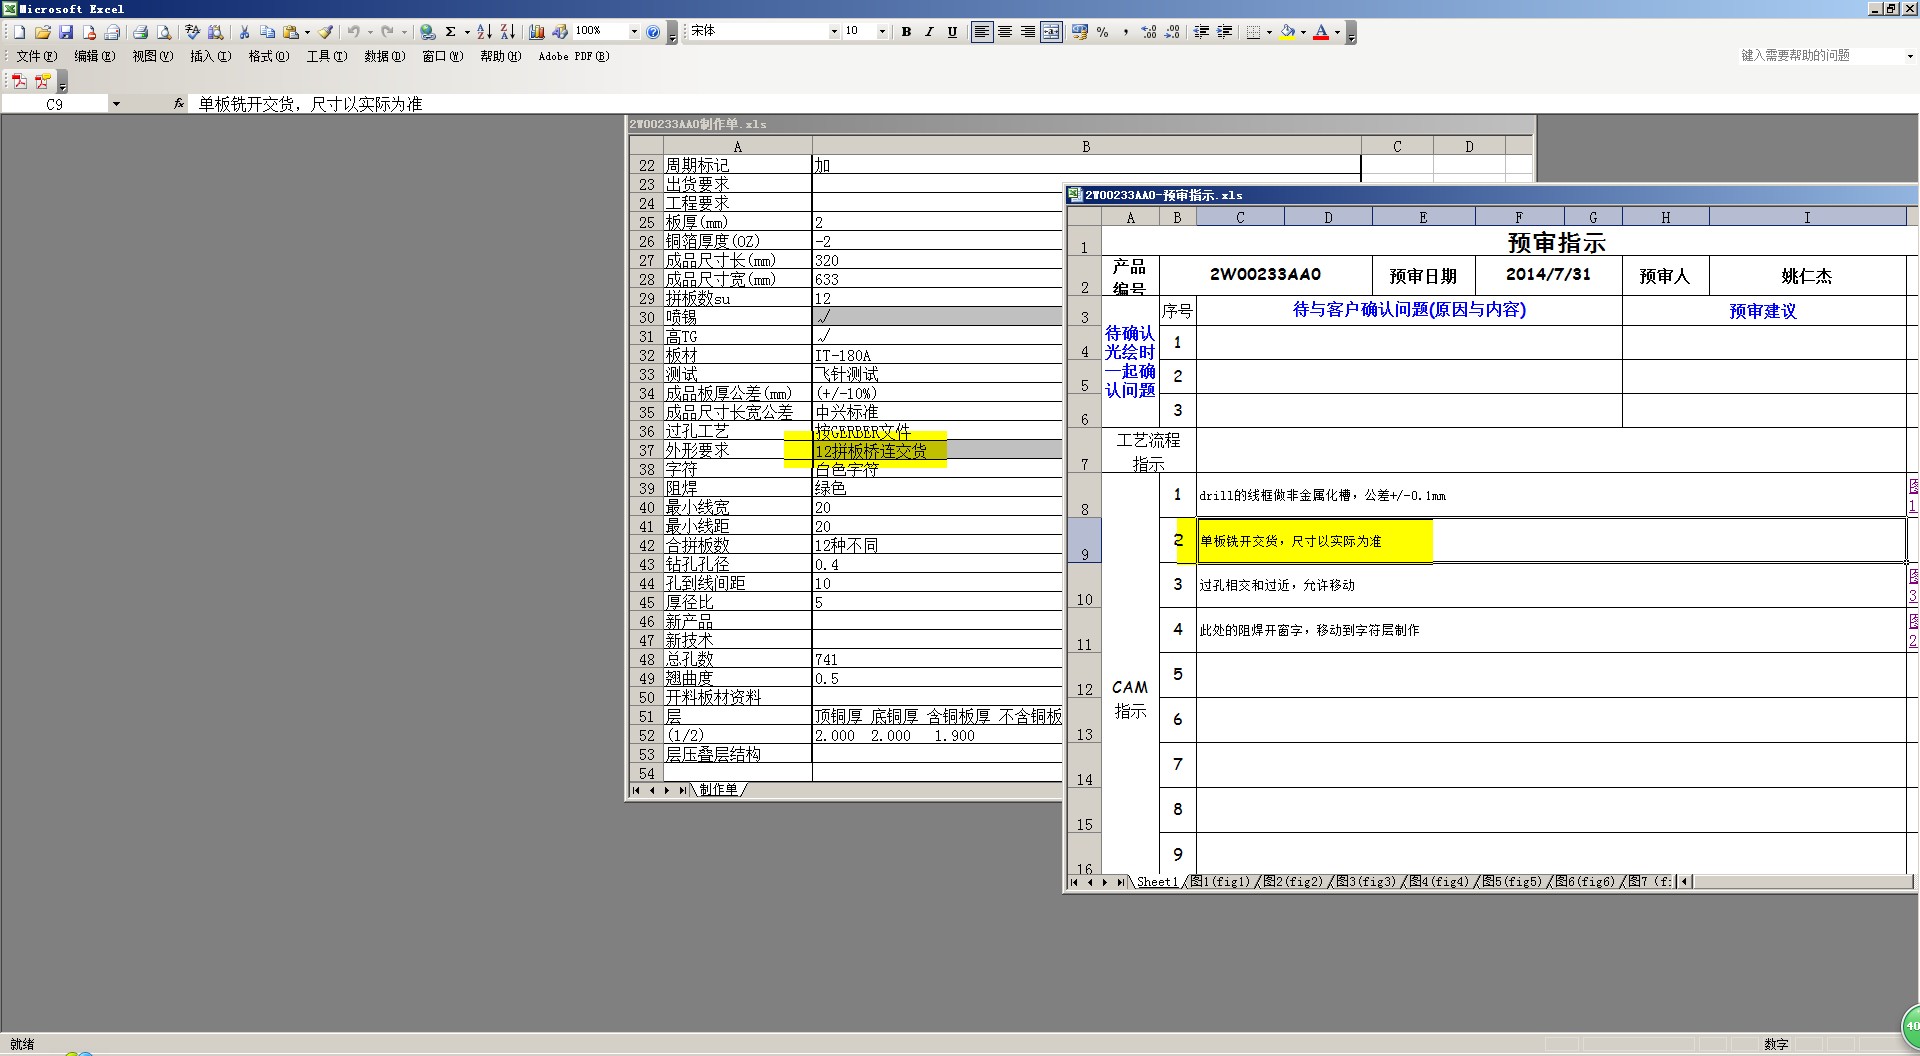This screenshot has height=1056, width=1920.
Task: Open the 编辑(E) menu
Action: pos(94,56)
